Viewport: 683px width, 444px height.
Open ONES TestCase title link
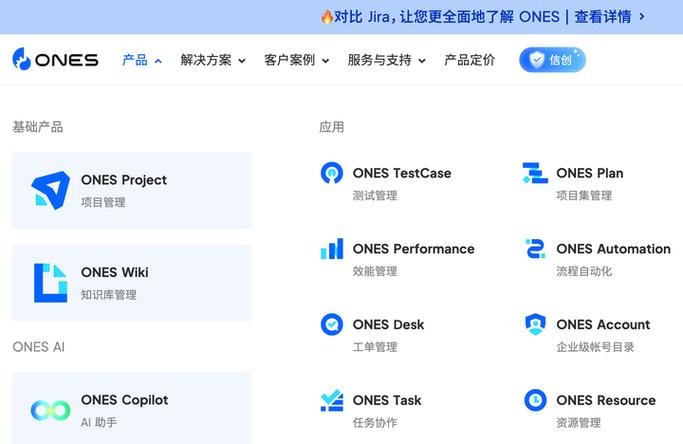click(x=402, y=173)
